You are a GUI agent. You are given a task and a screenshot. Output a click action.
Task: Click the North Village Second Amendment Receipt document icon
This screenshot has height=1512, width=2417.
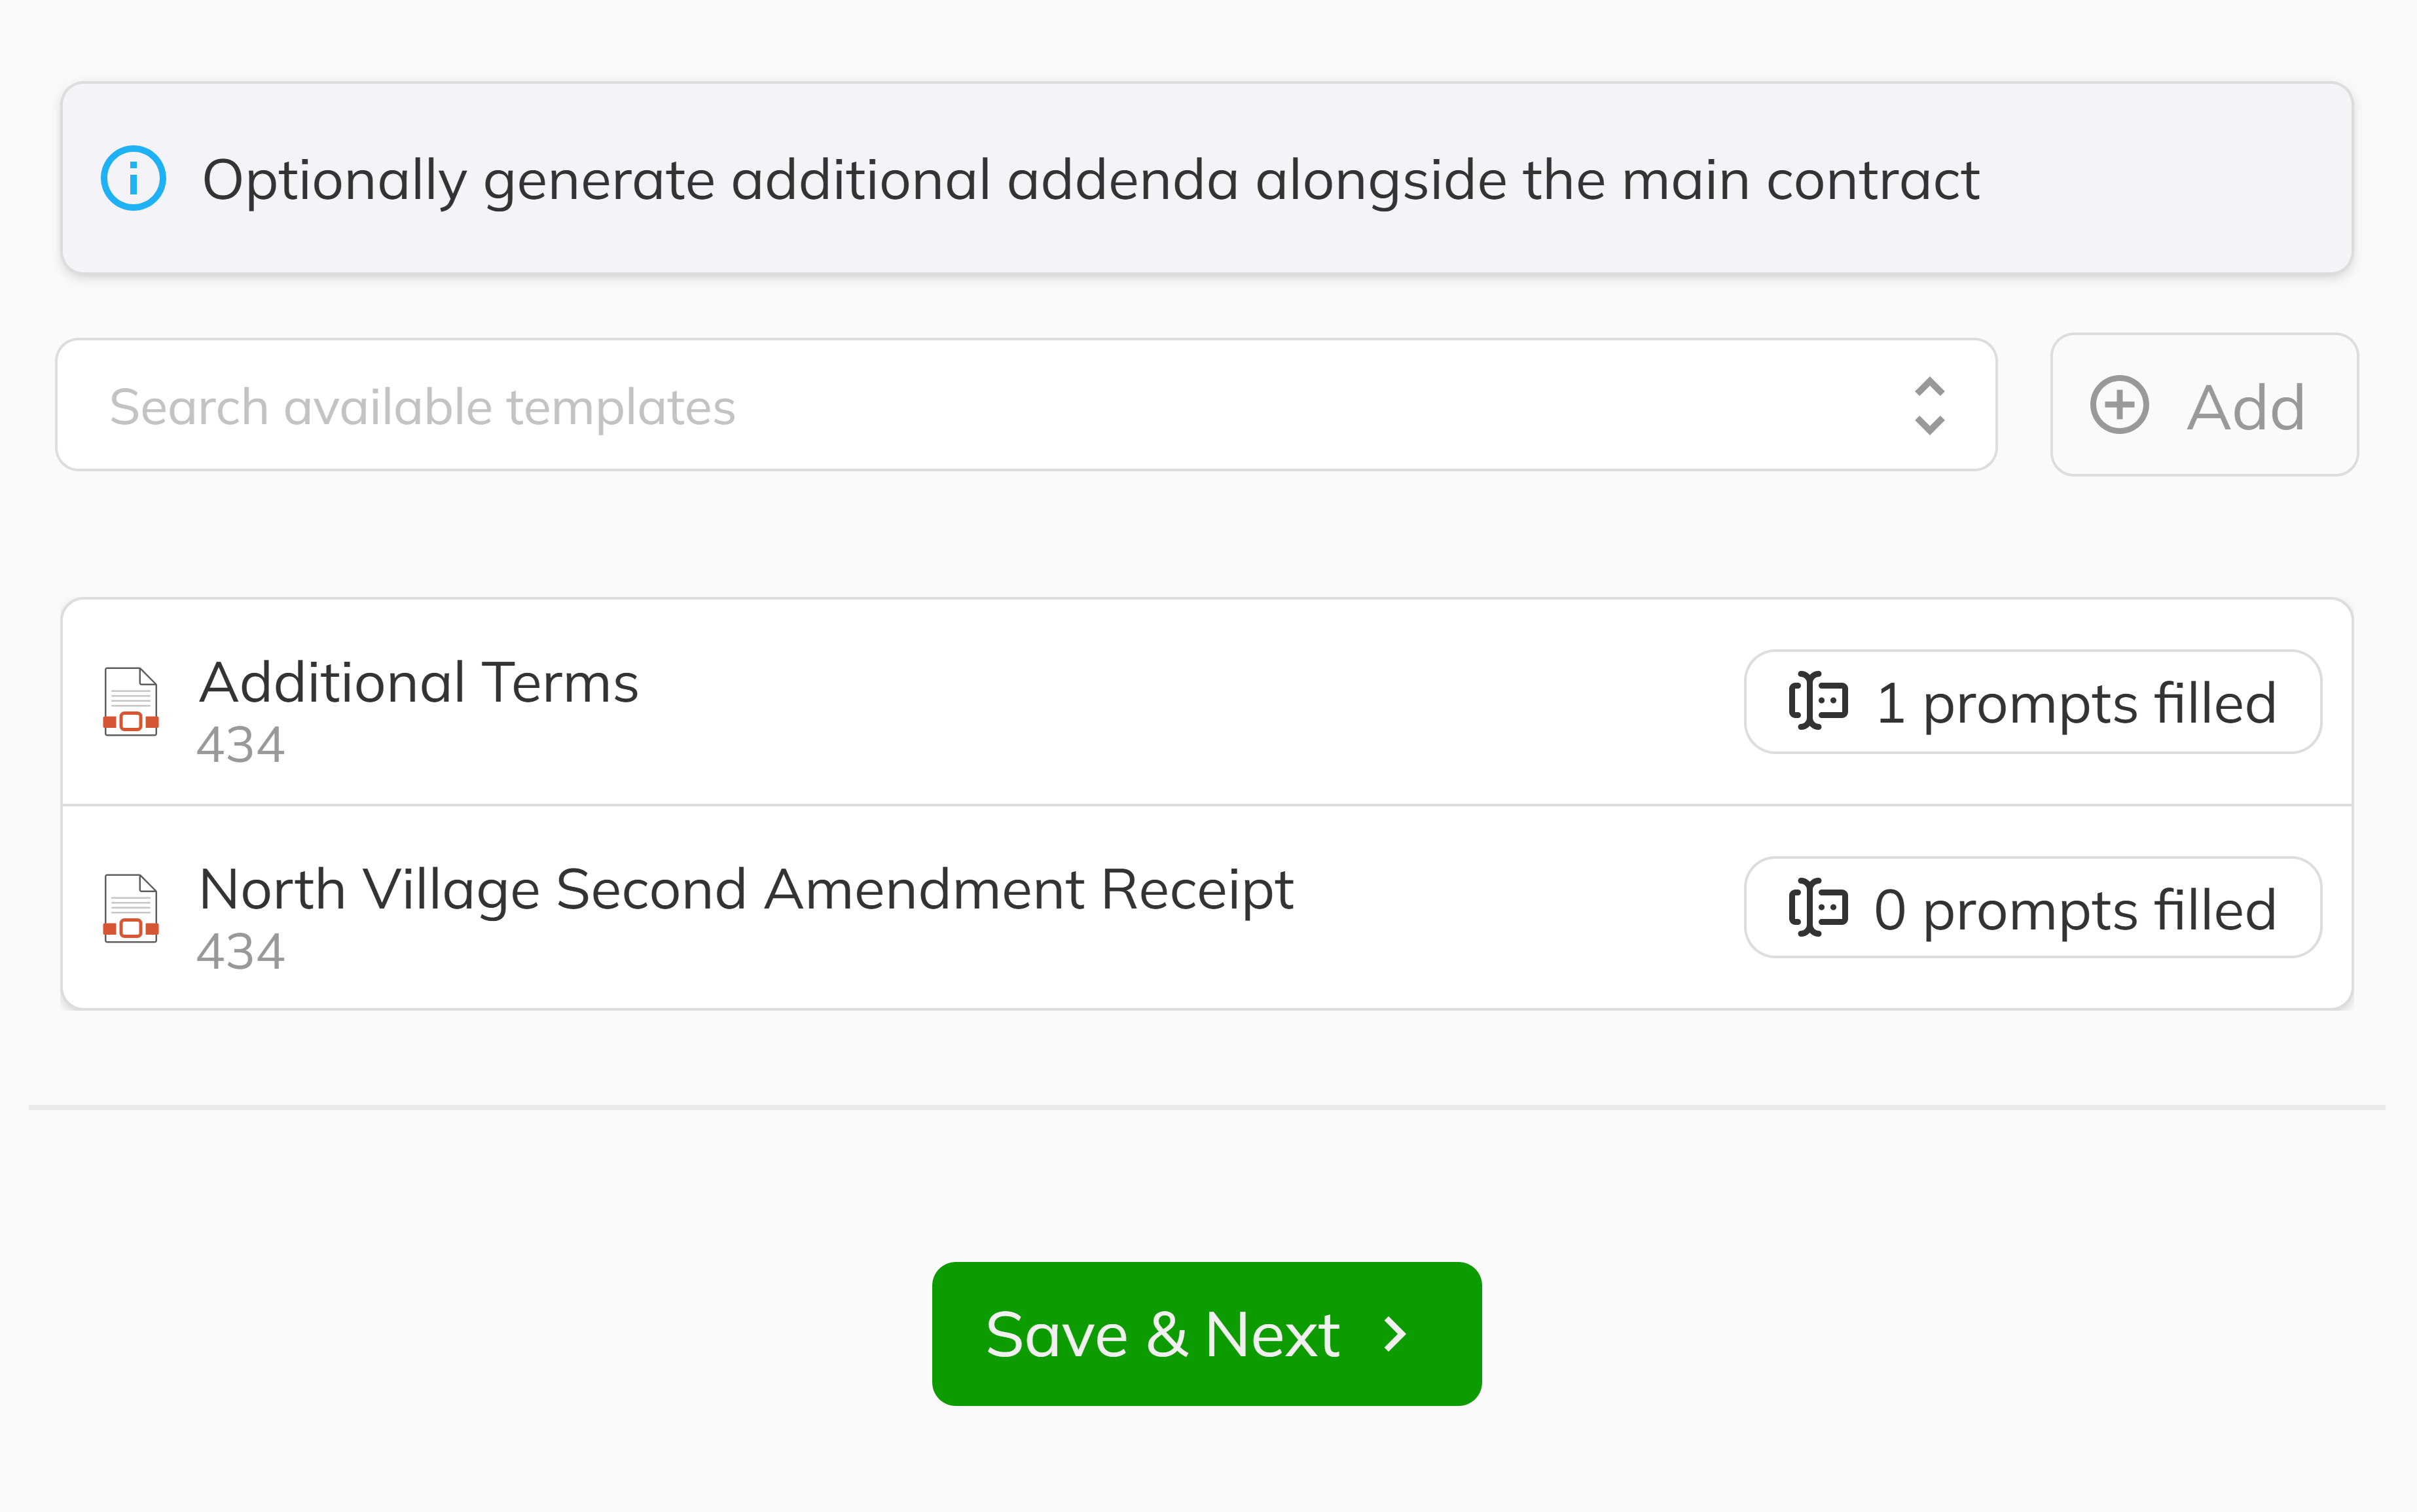coord(131,908)
